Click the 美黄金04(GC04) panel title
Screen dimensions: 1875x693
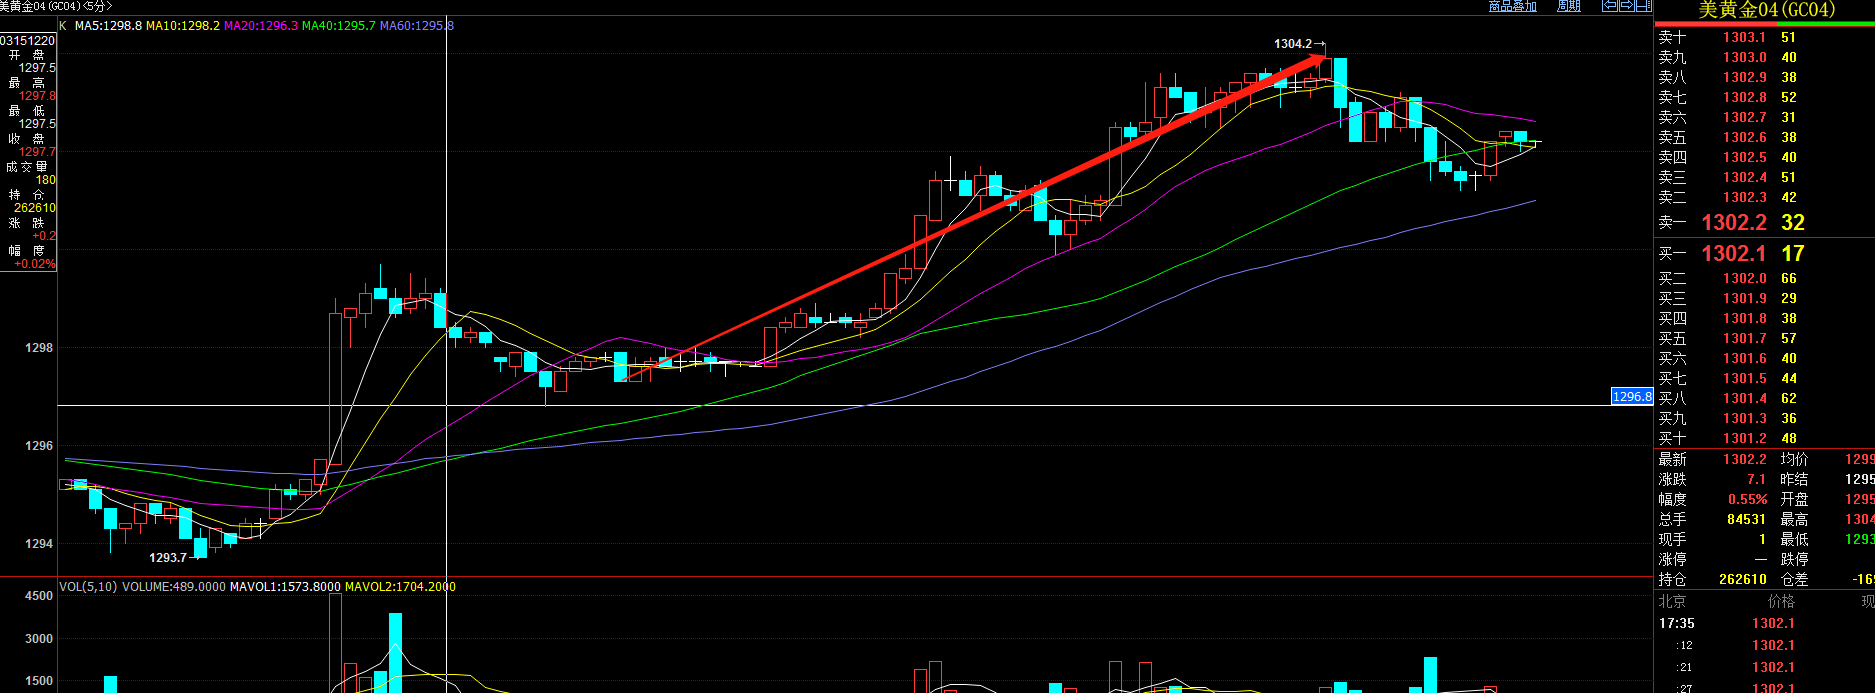1766,10
